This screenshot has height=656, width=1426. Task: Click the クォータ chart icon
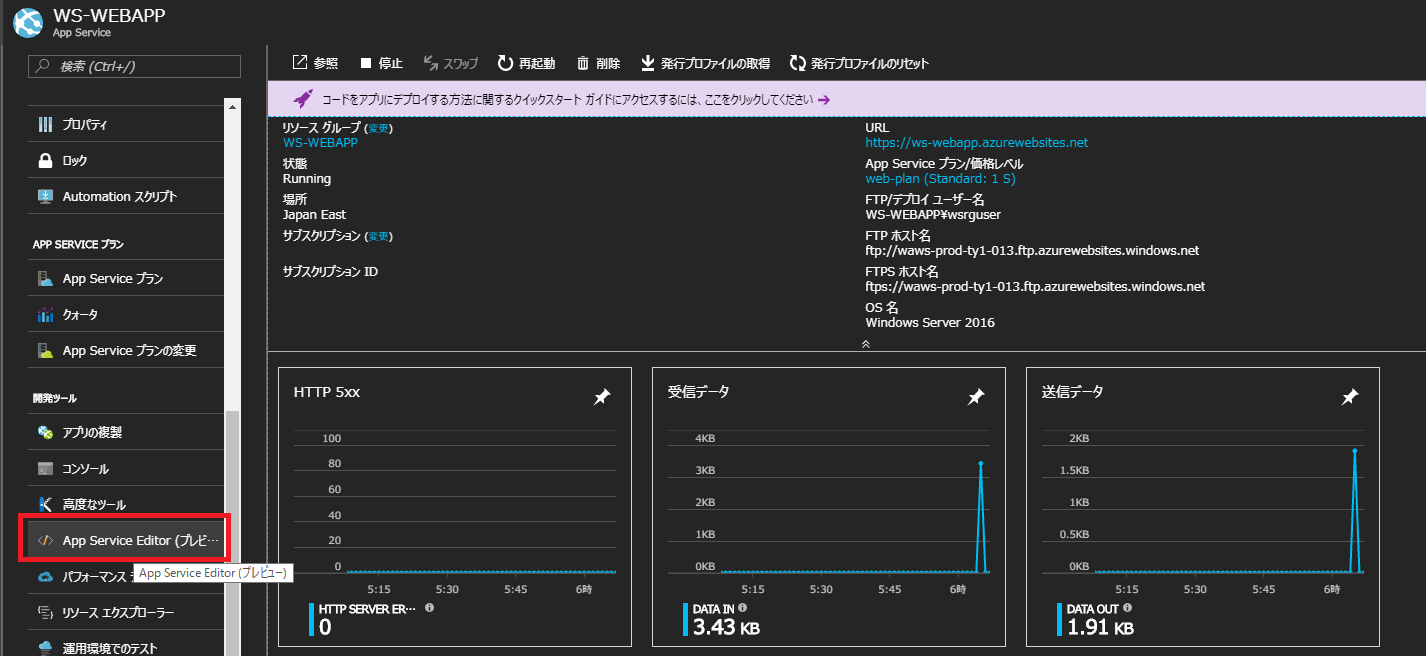click(45, 315)
